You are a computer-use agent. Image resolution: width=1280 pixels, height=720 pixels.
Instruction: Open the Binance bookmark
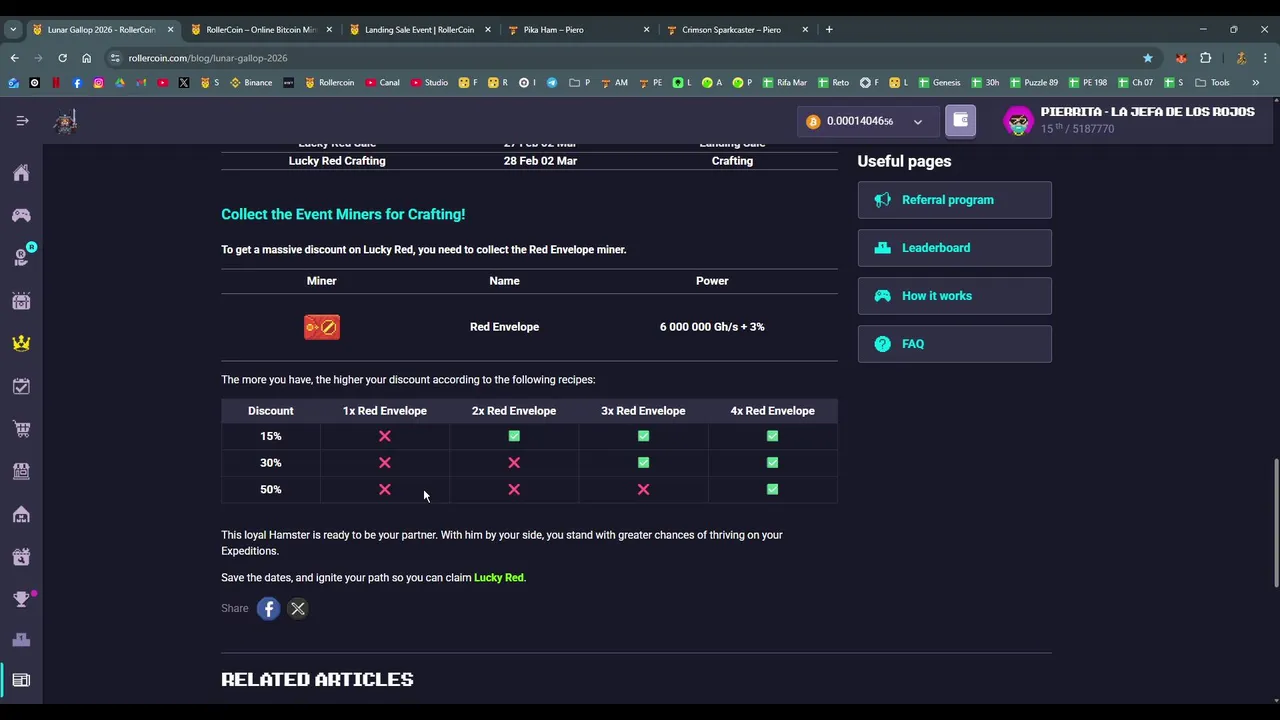(251, 83)
